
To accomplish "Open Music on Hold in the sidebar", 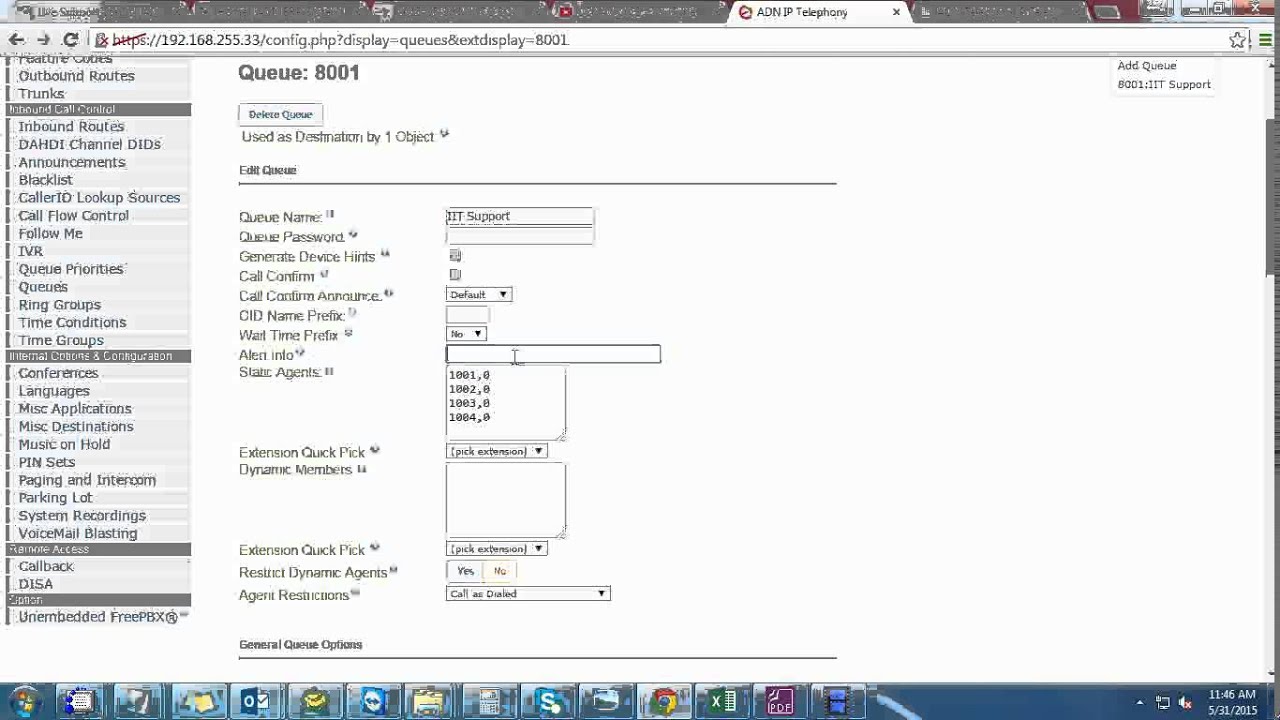I will [64, 444].
